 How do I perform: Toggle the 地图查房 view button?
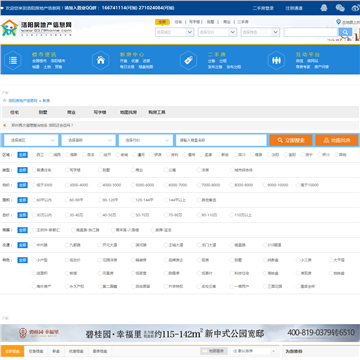point(214,351)
